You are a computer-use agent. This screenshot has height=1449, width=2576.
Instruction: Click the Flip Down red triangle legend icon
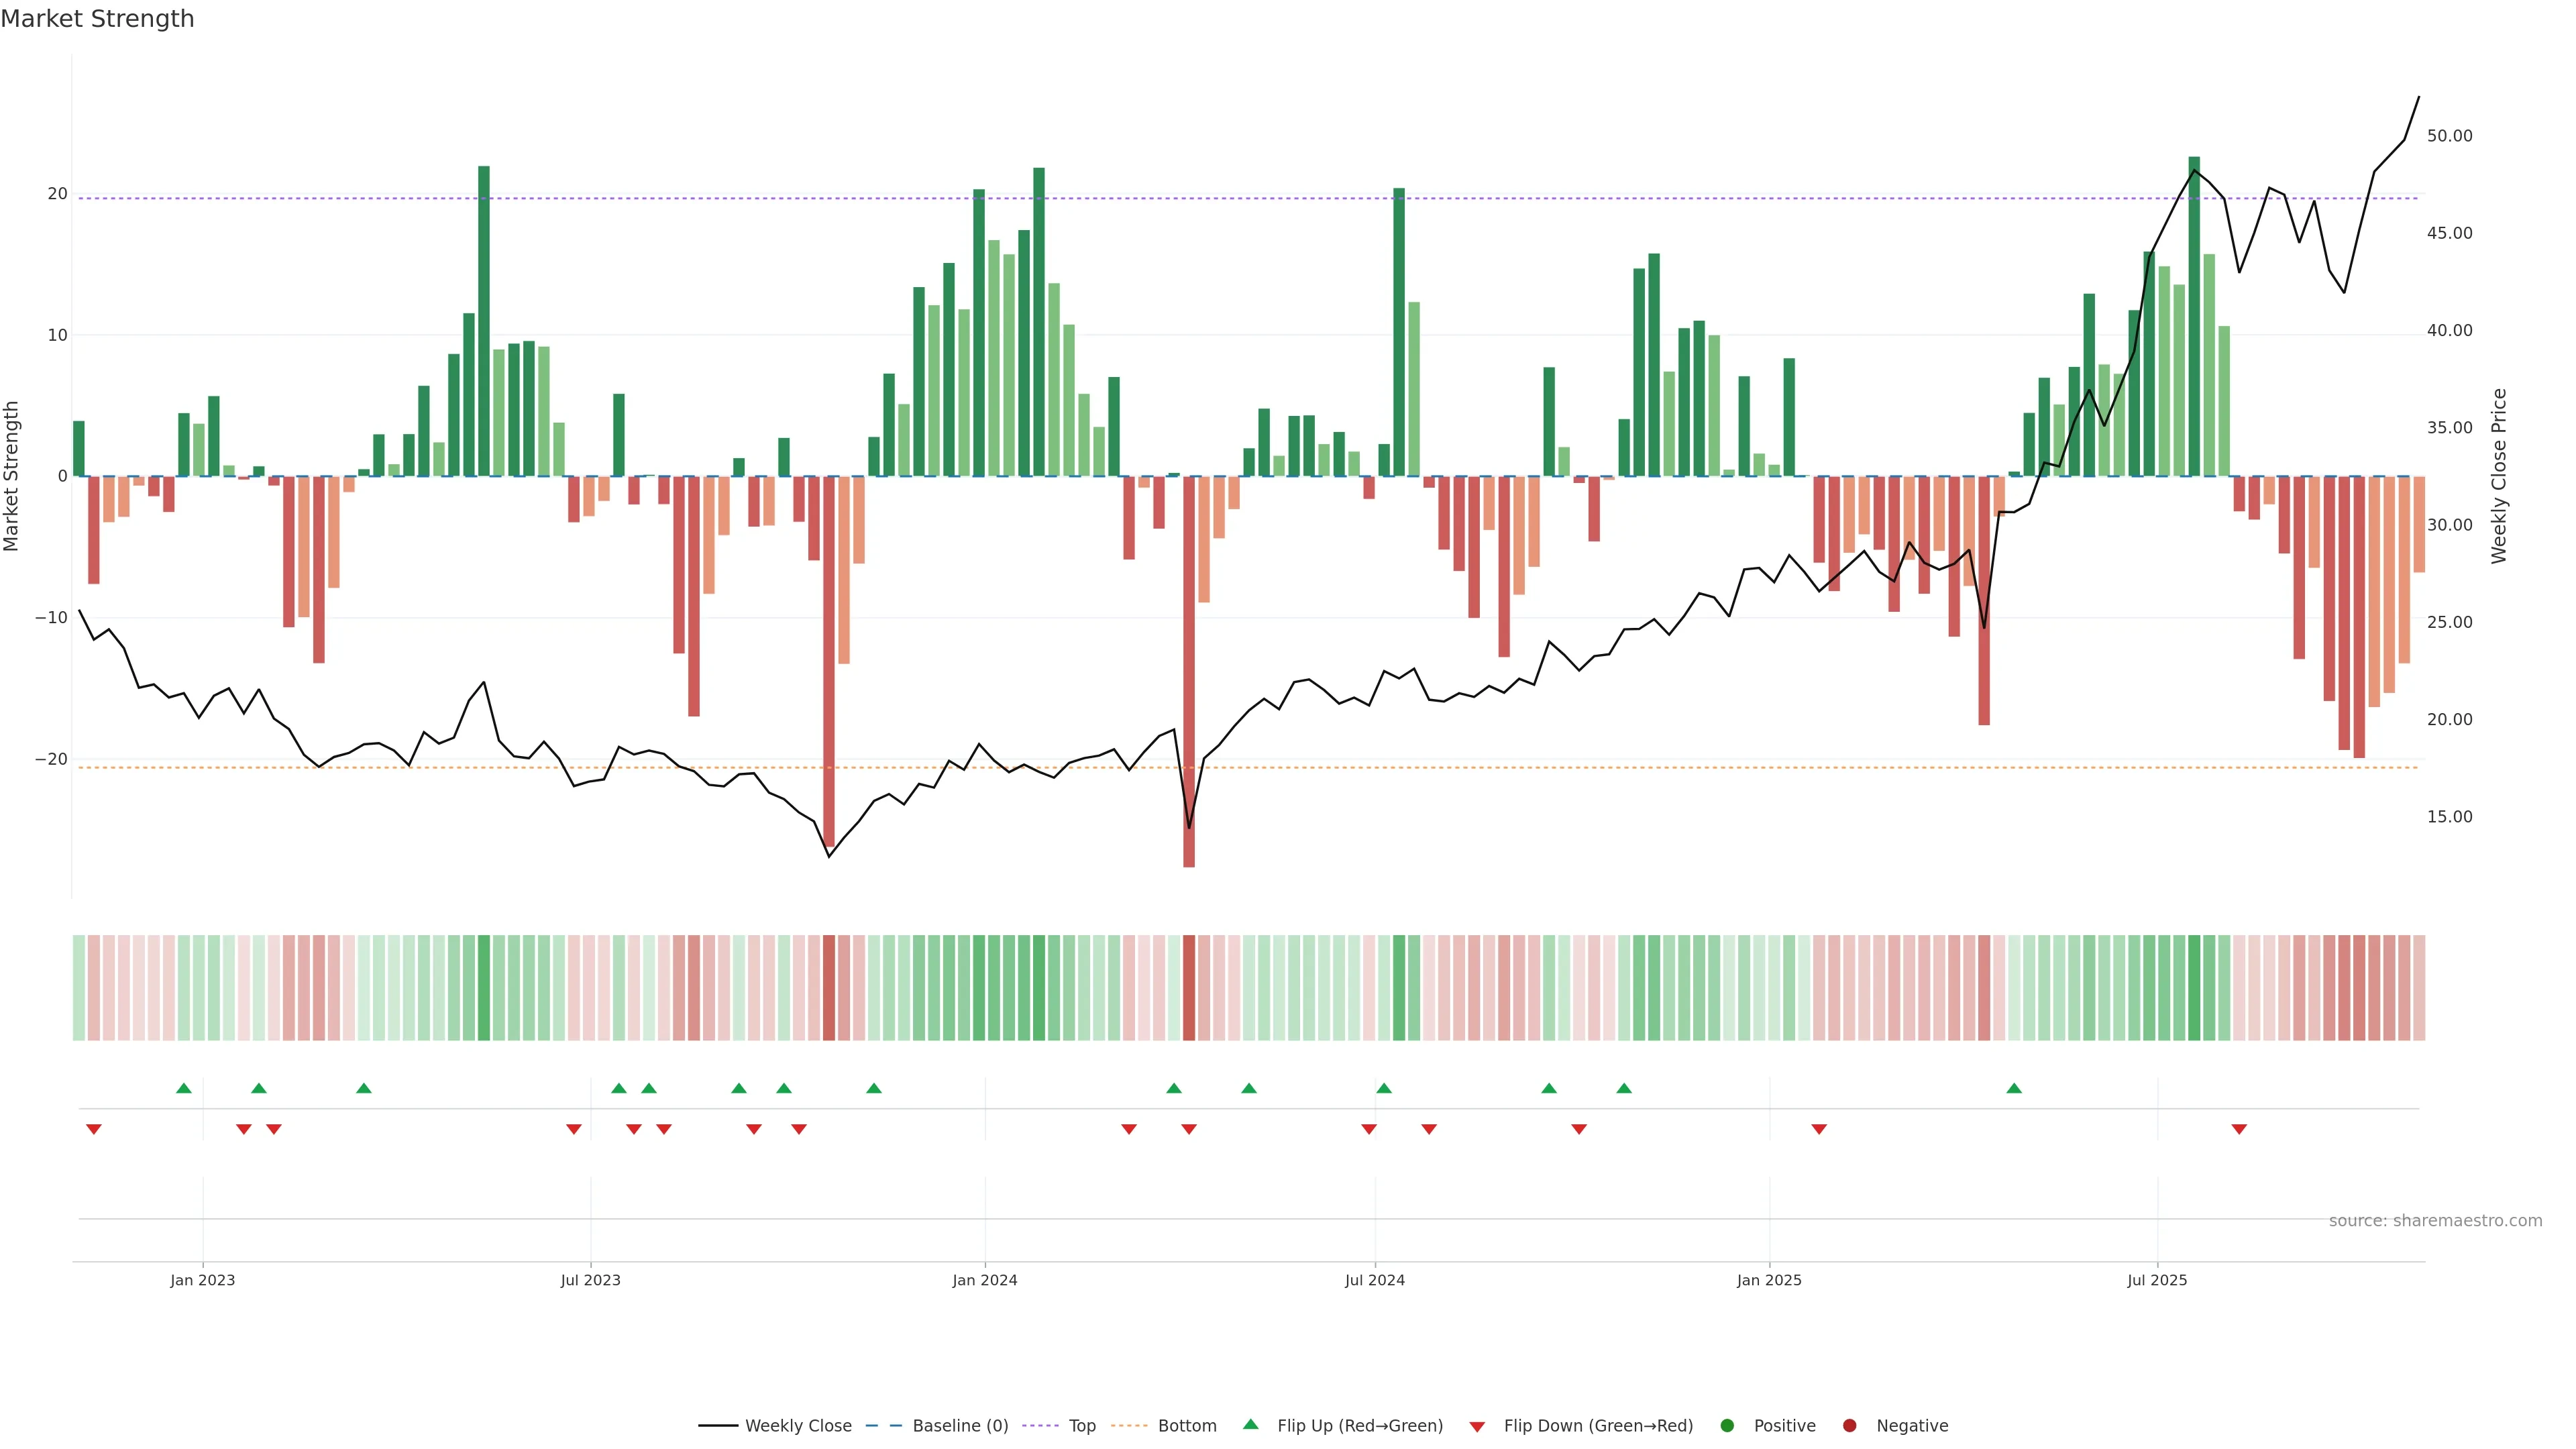coord(1477,1426)
